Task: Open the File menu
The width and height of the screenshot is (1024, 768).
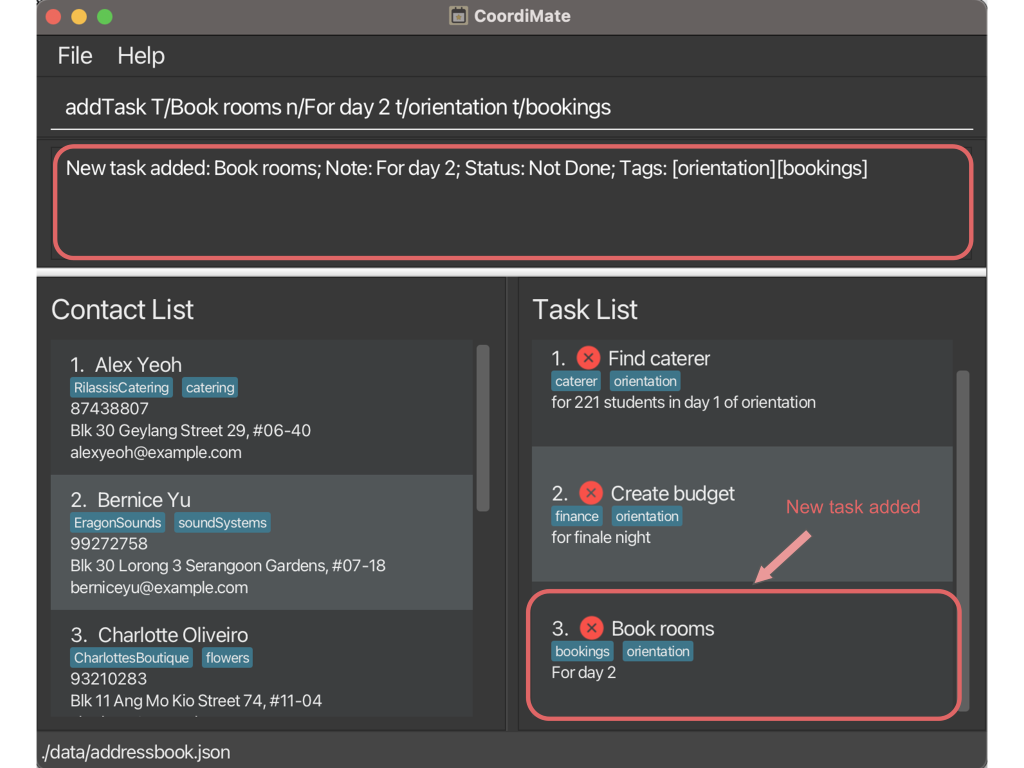Action: pyautogui.click(x=75, y=56)
